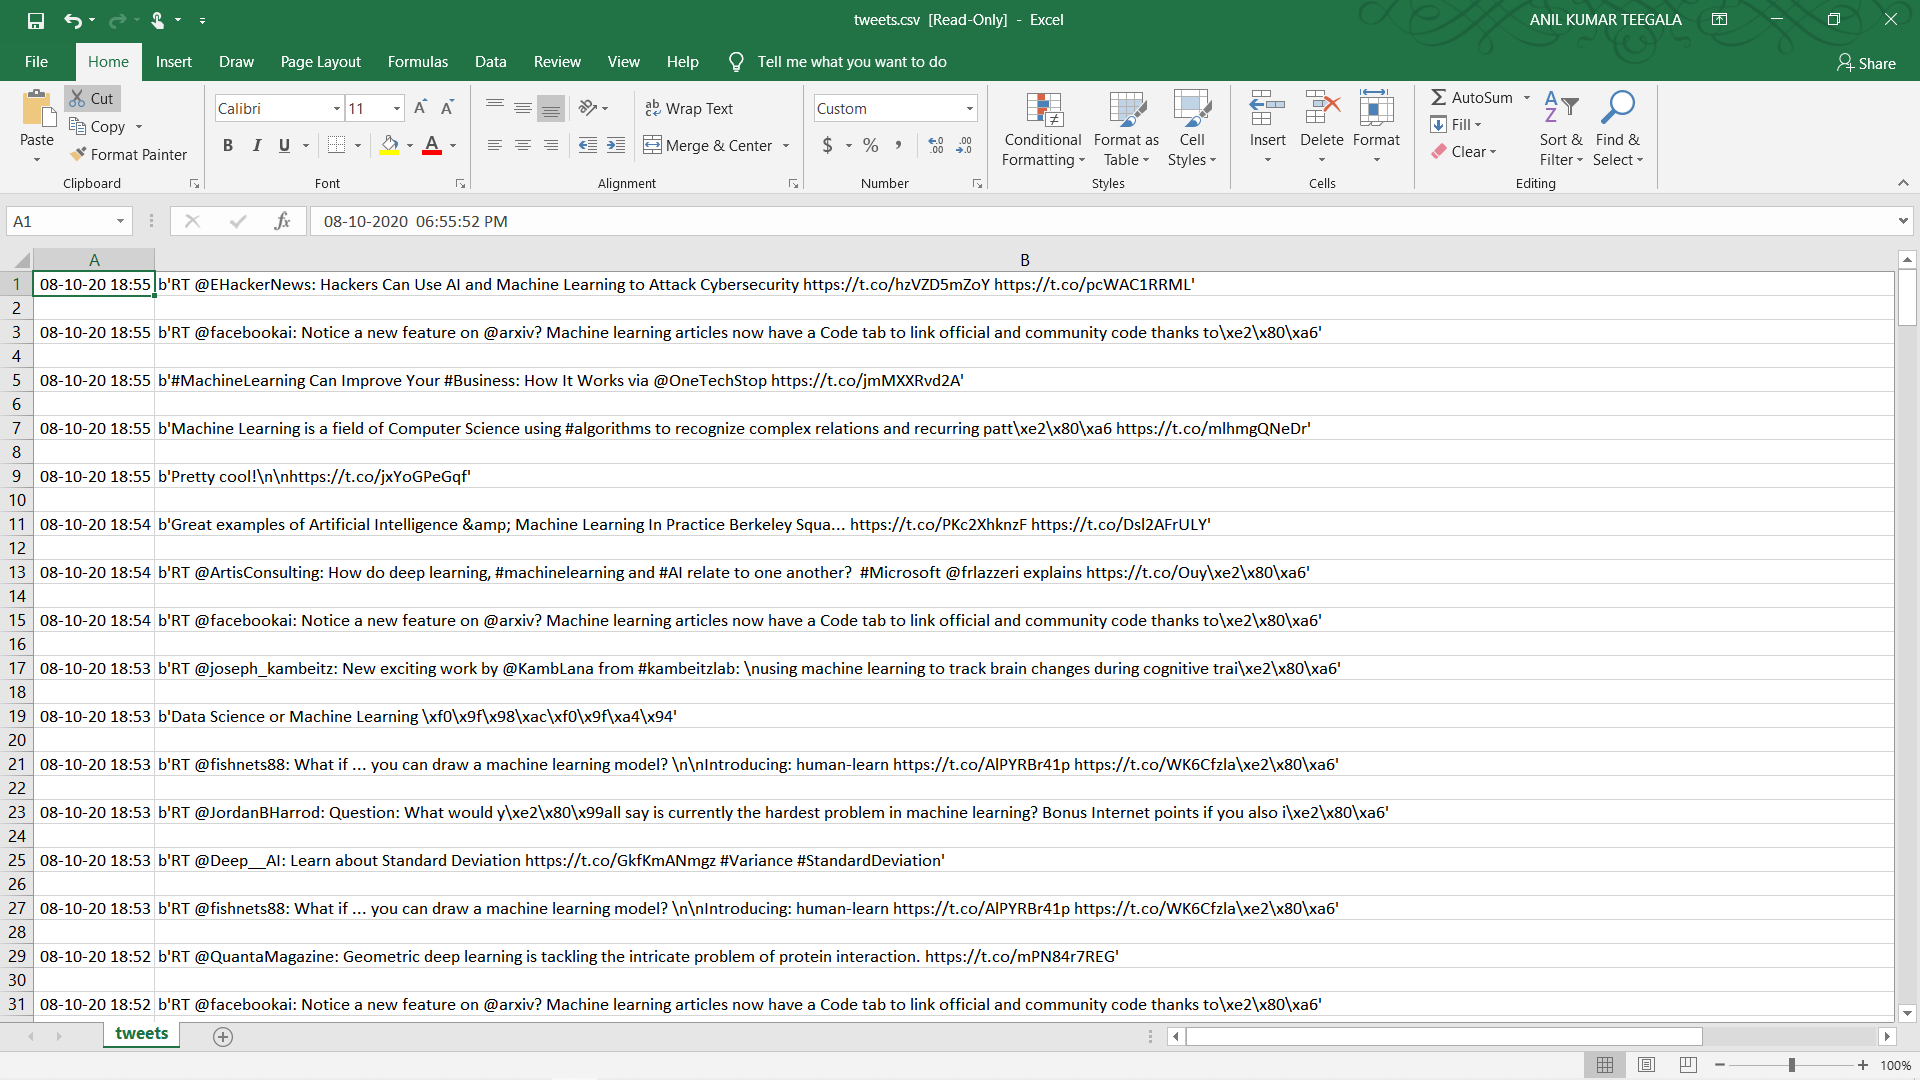Screen dimensions: 1920x1080
Task: Decrease indent in the cell
Action: (588, 145)
